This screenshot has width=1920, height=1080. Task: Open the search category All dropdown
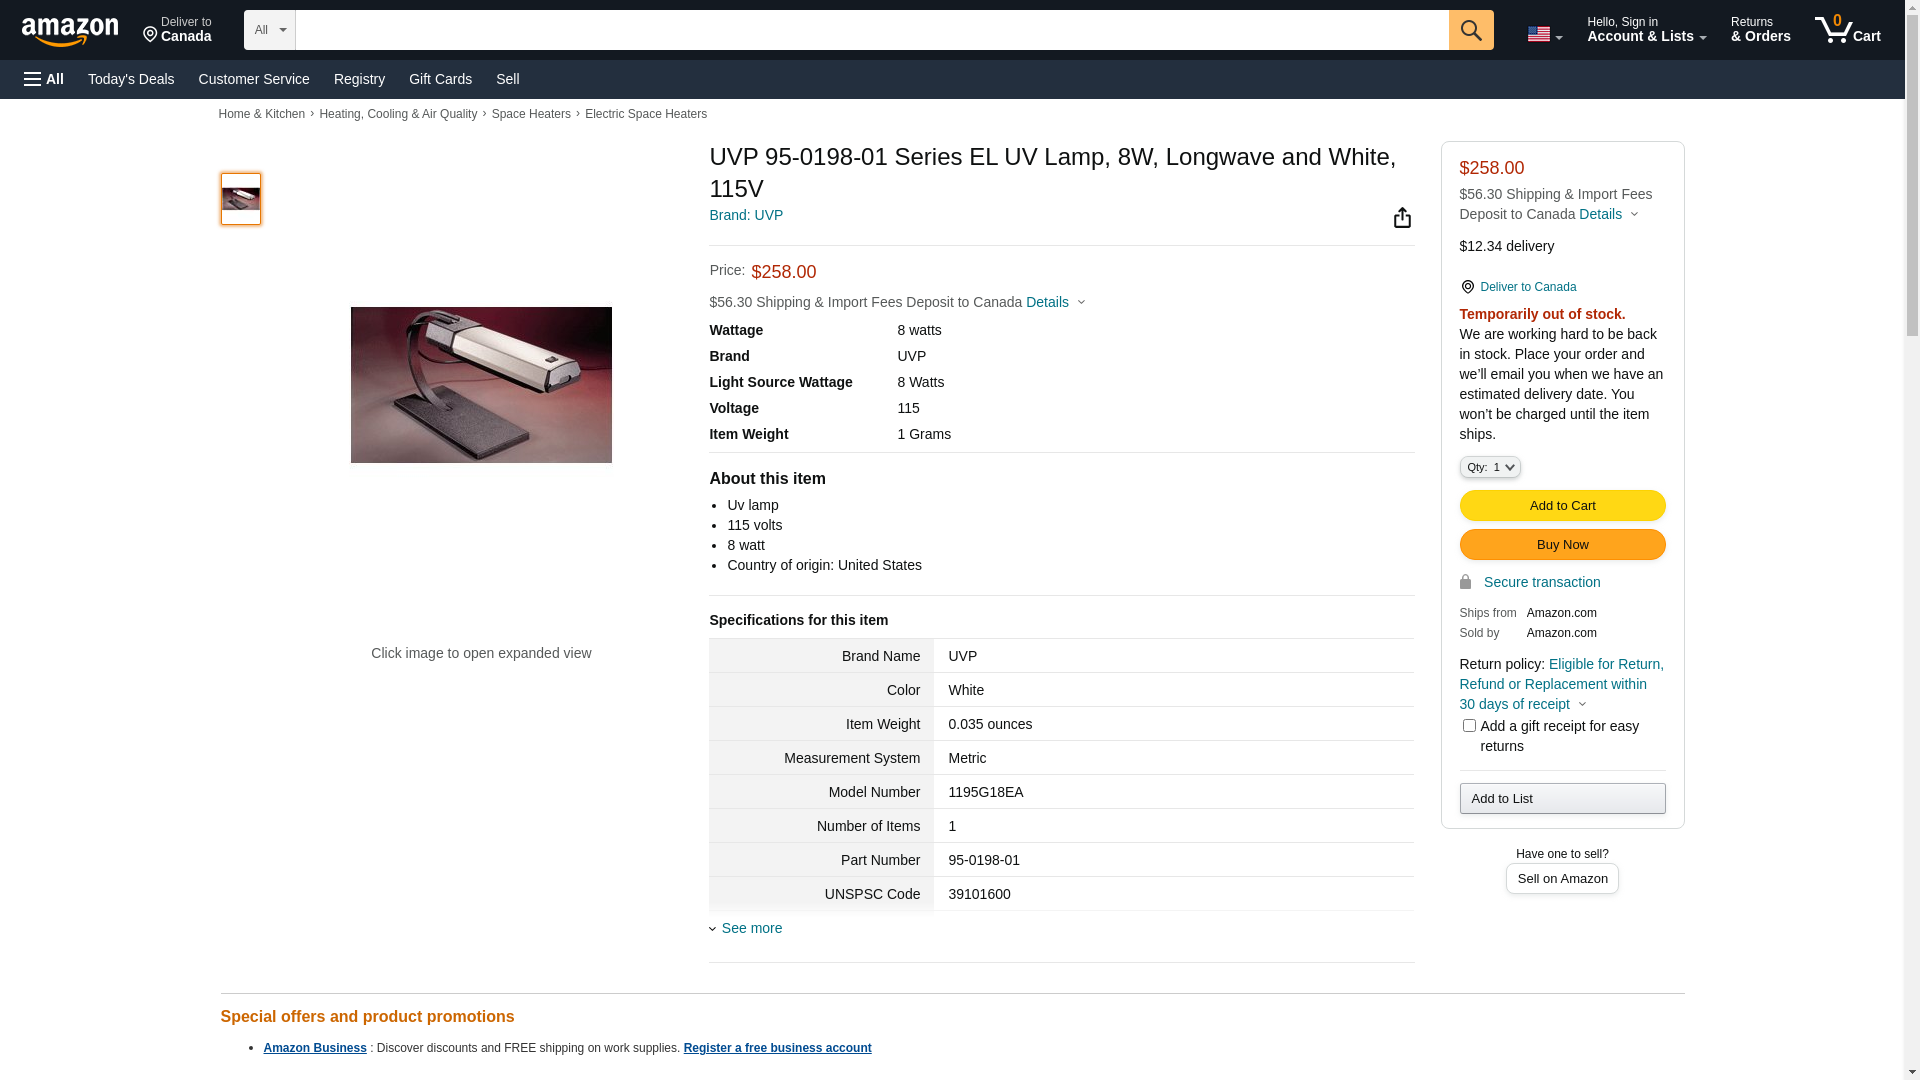(x=269, y=30)
